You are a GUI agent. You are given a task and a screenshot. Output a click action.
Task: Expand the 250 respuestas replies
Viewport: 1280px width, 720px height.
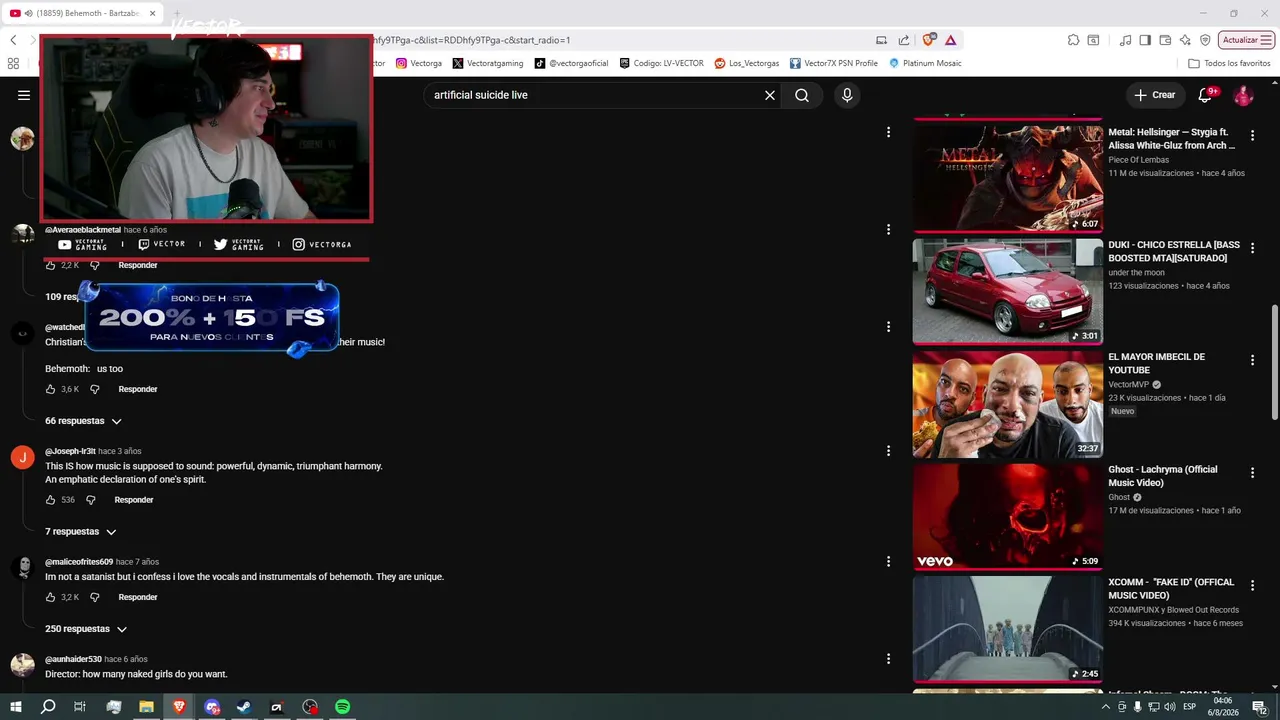(x=86, y=629)
